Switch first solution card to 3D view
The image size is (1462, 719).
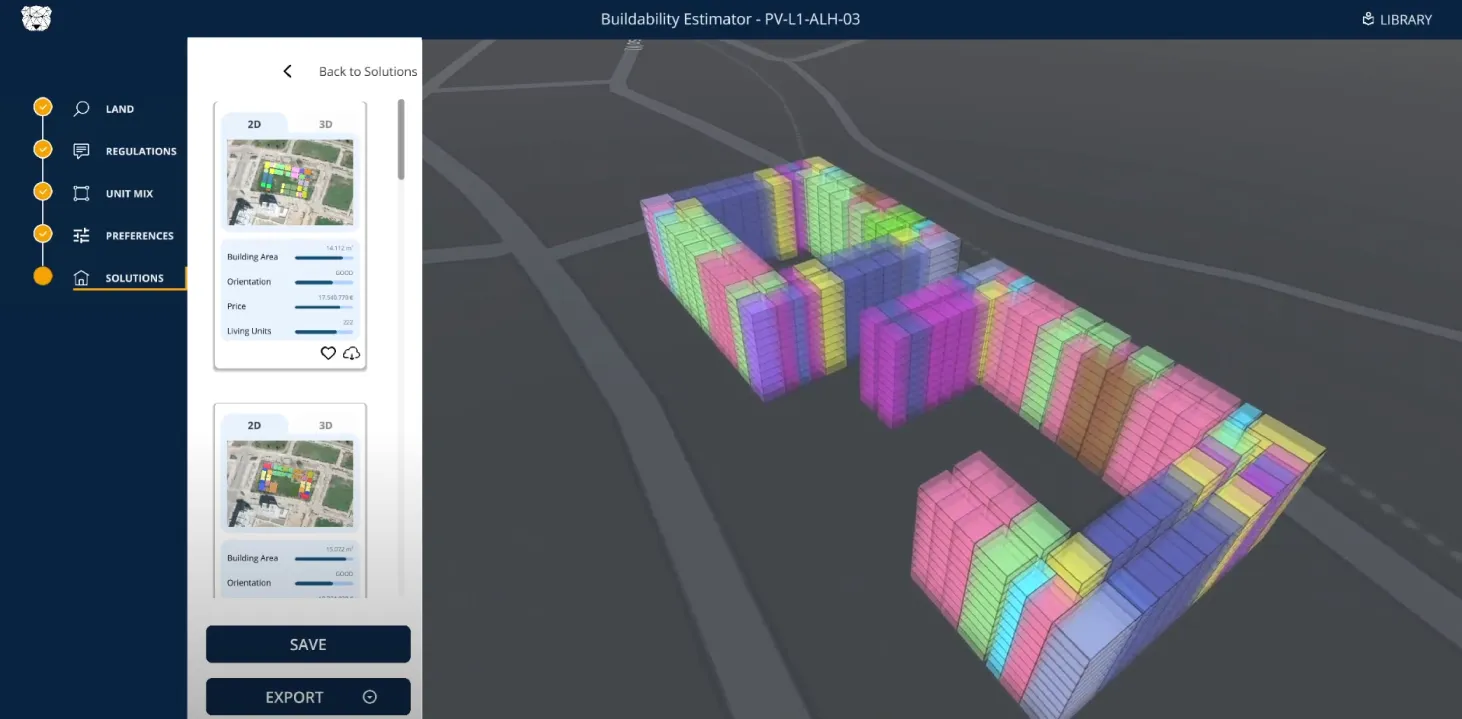[x=325, y=124]
